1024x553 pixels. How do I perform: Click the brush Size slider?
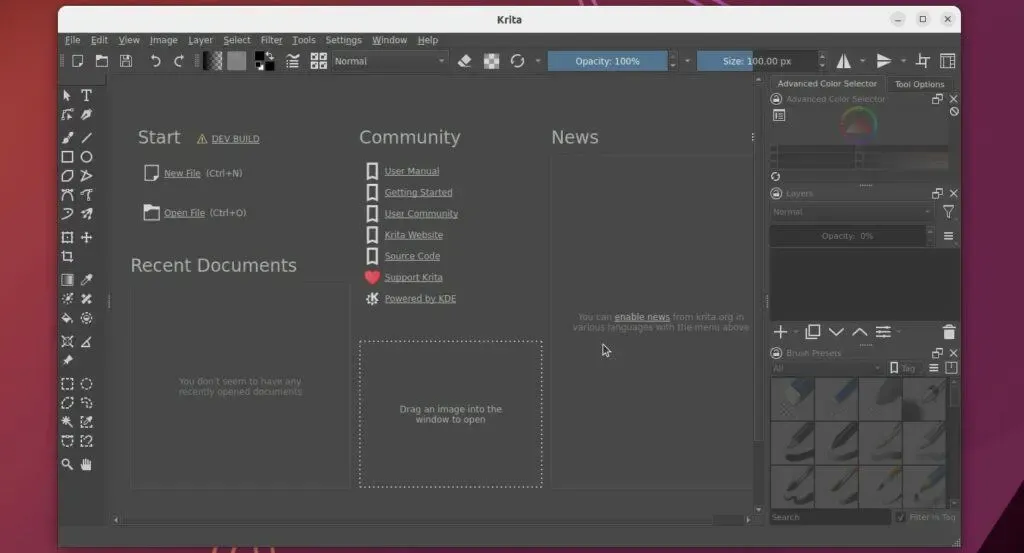(757, 61)
